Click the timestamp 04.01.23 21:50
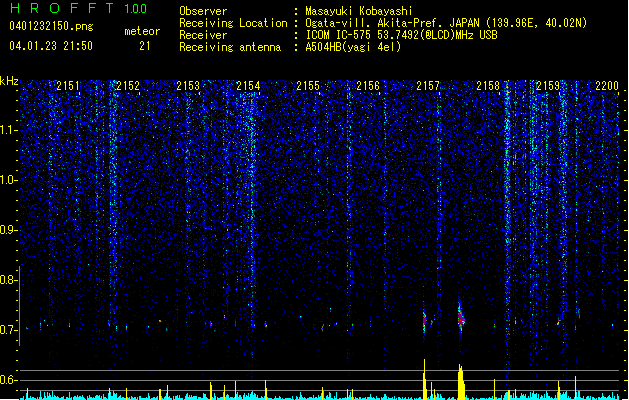 (x=51, y=46)
